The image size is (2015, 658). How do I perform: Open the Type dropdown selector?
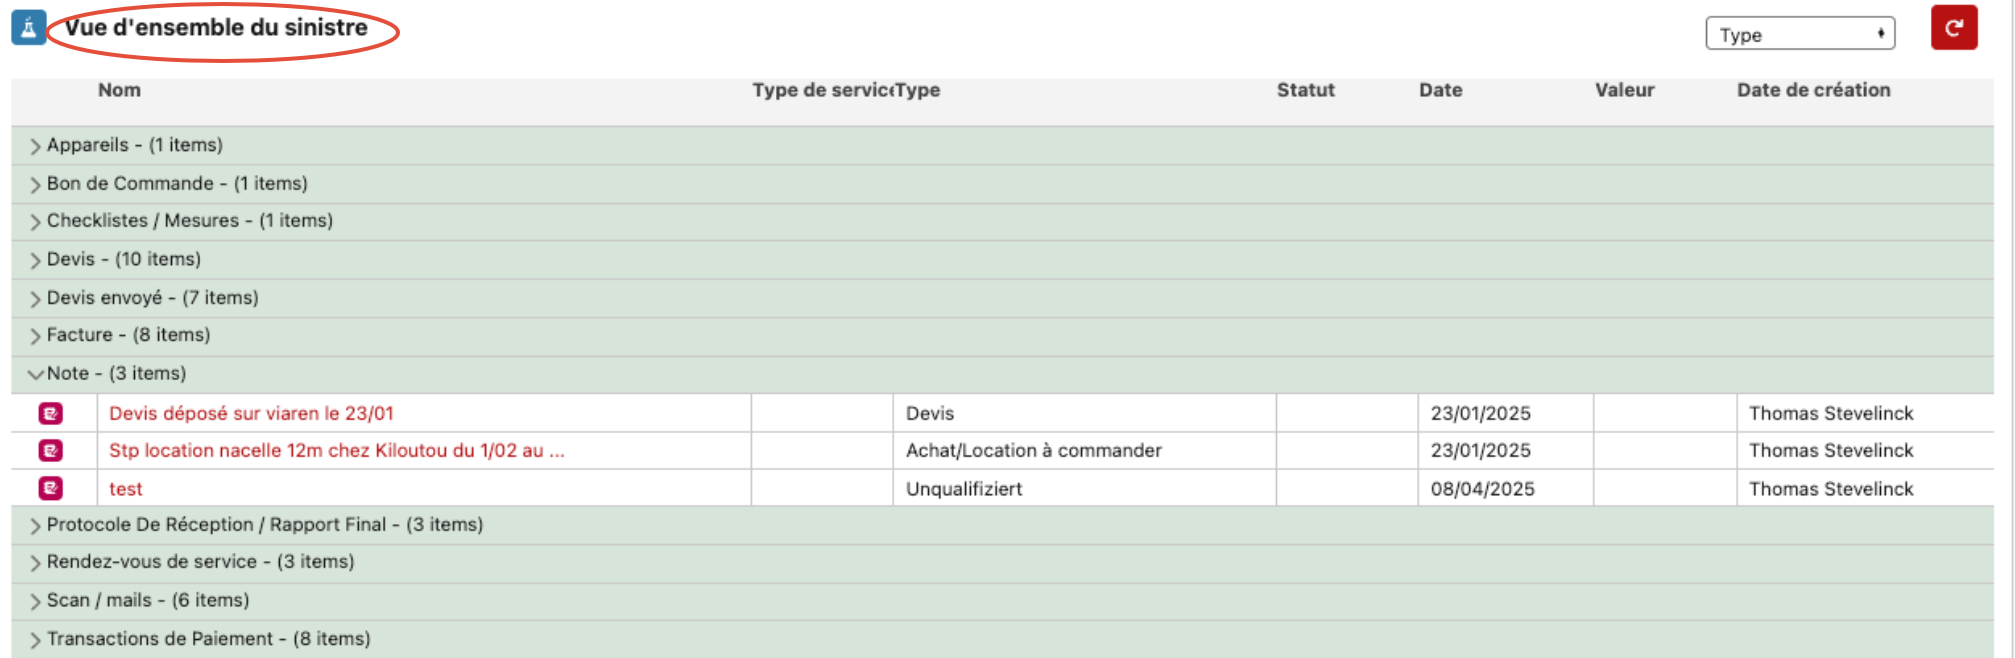[x=1800, y=34]
